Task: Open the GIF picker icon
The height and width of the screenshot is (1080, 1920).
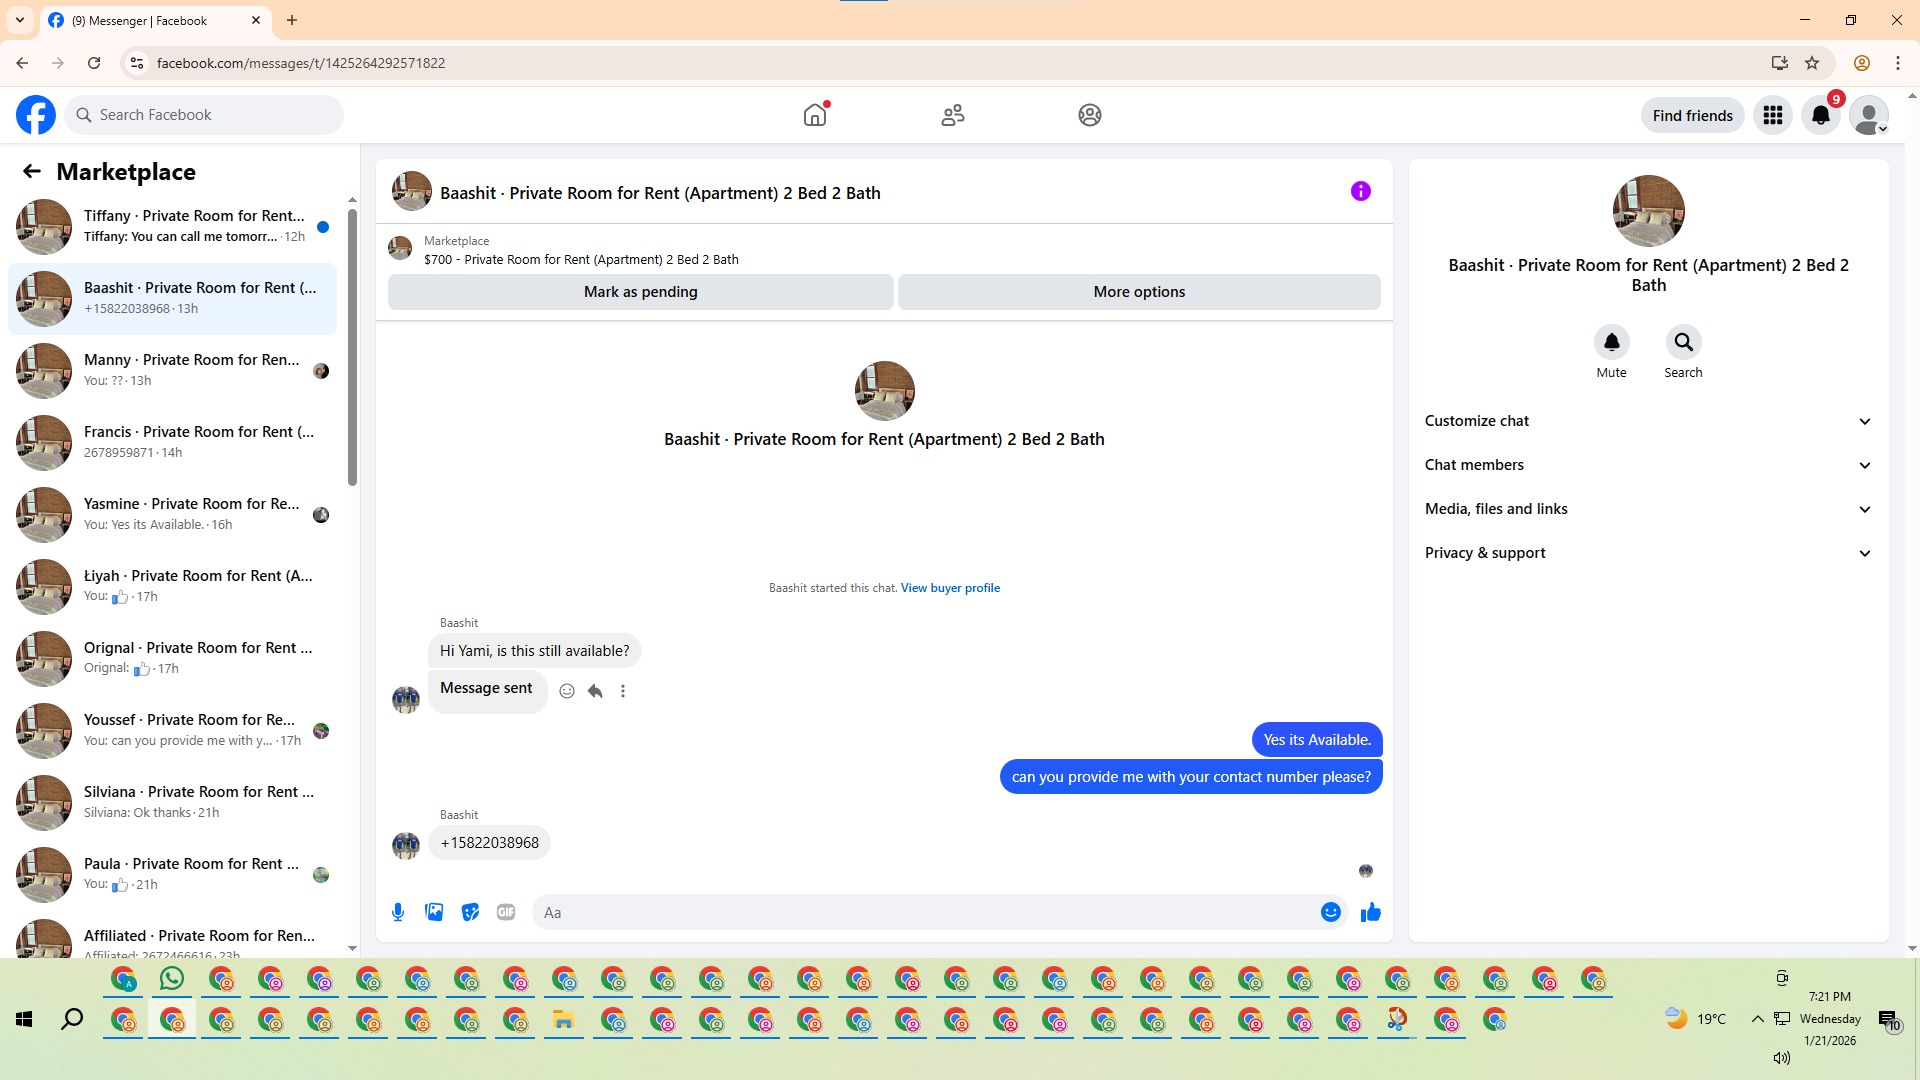Action: pyautogui.click(x=506, y=912)
